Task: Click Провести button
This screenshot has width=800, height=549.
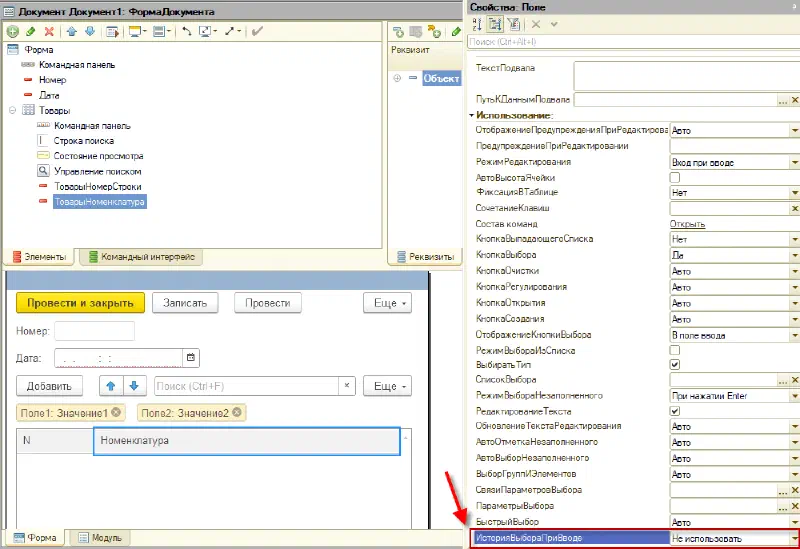Action: tap(268, 303)
